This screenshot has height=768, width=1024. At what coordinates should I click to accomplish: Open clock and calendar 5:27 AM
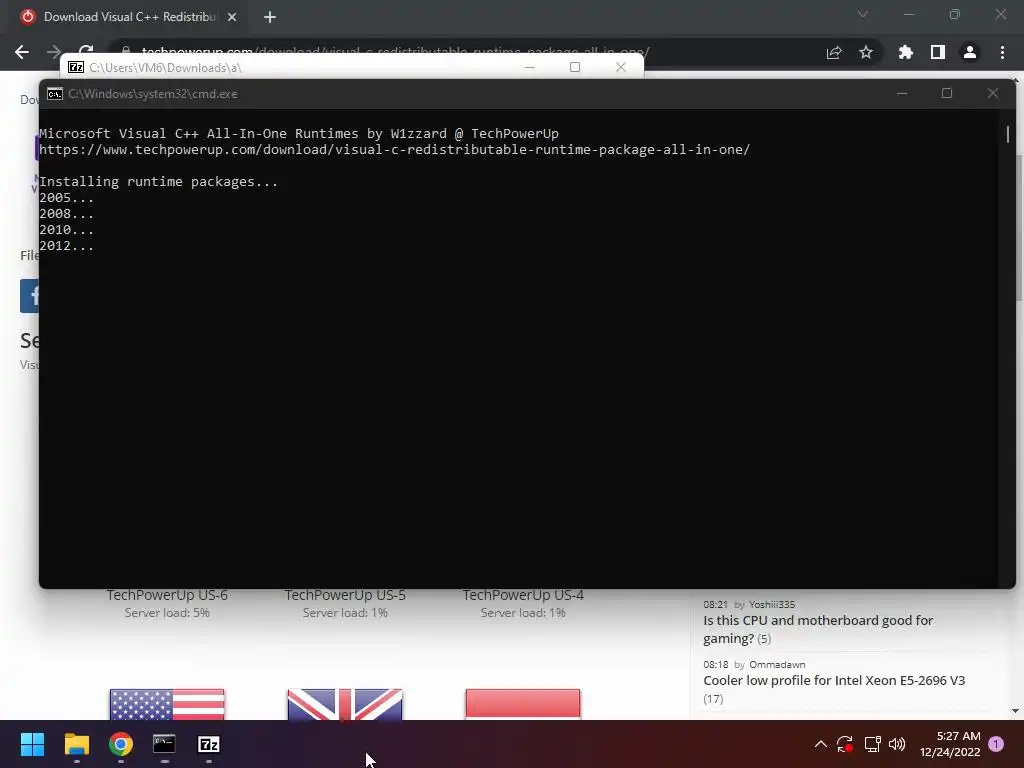pyautogui.click(x=950, y=744)
